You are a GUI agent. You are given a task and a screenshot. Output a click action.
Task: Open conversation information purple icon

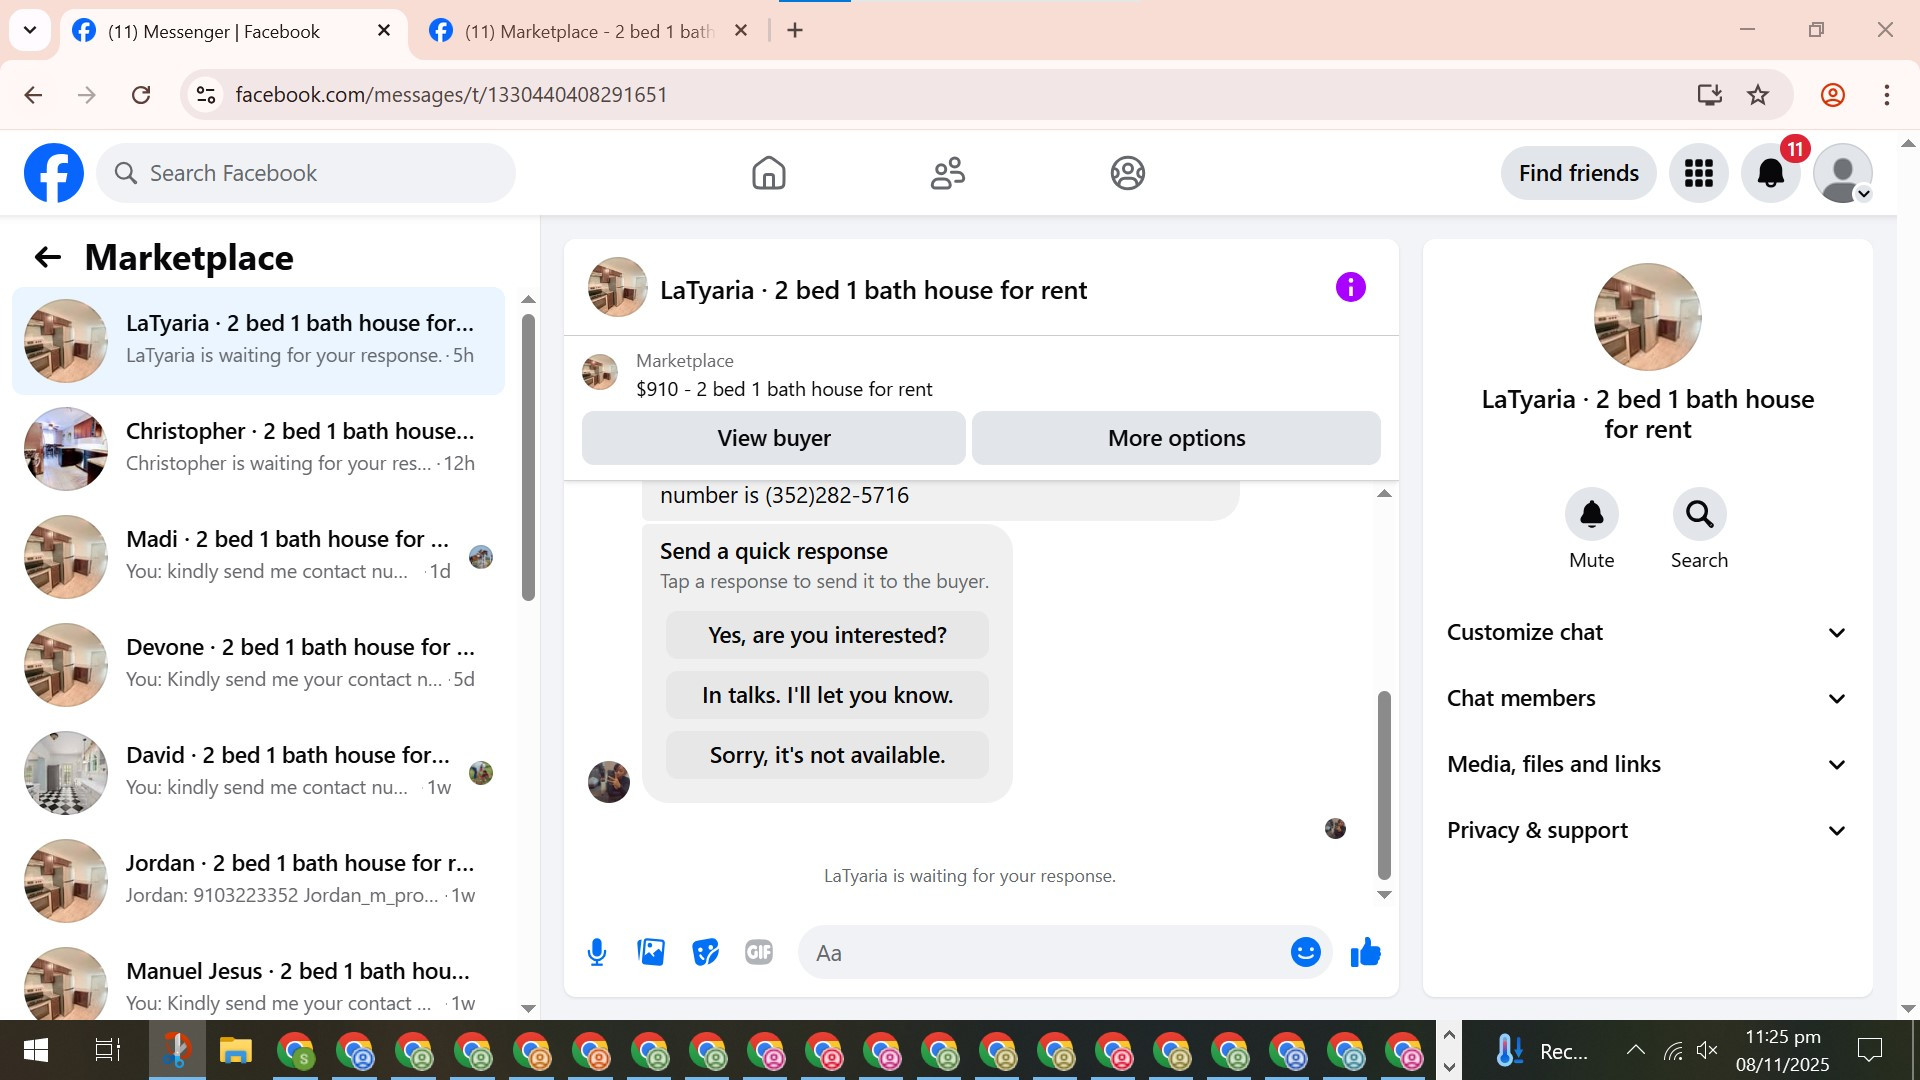point(1350,288)
